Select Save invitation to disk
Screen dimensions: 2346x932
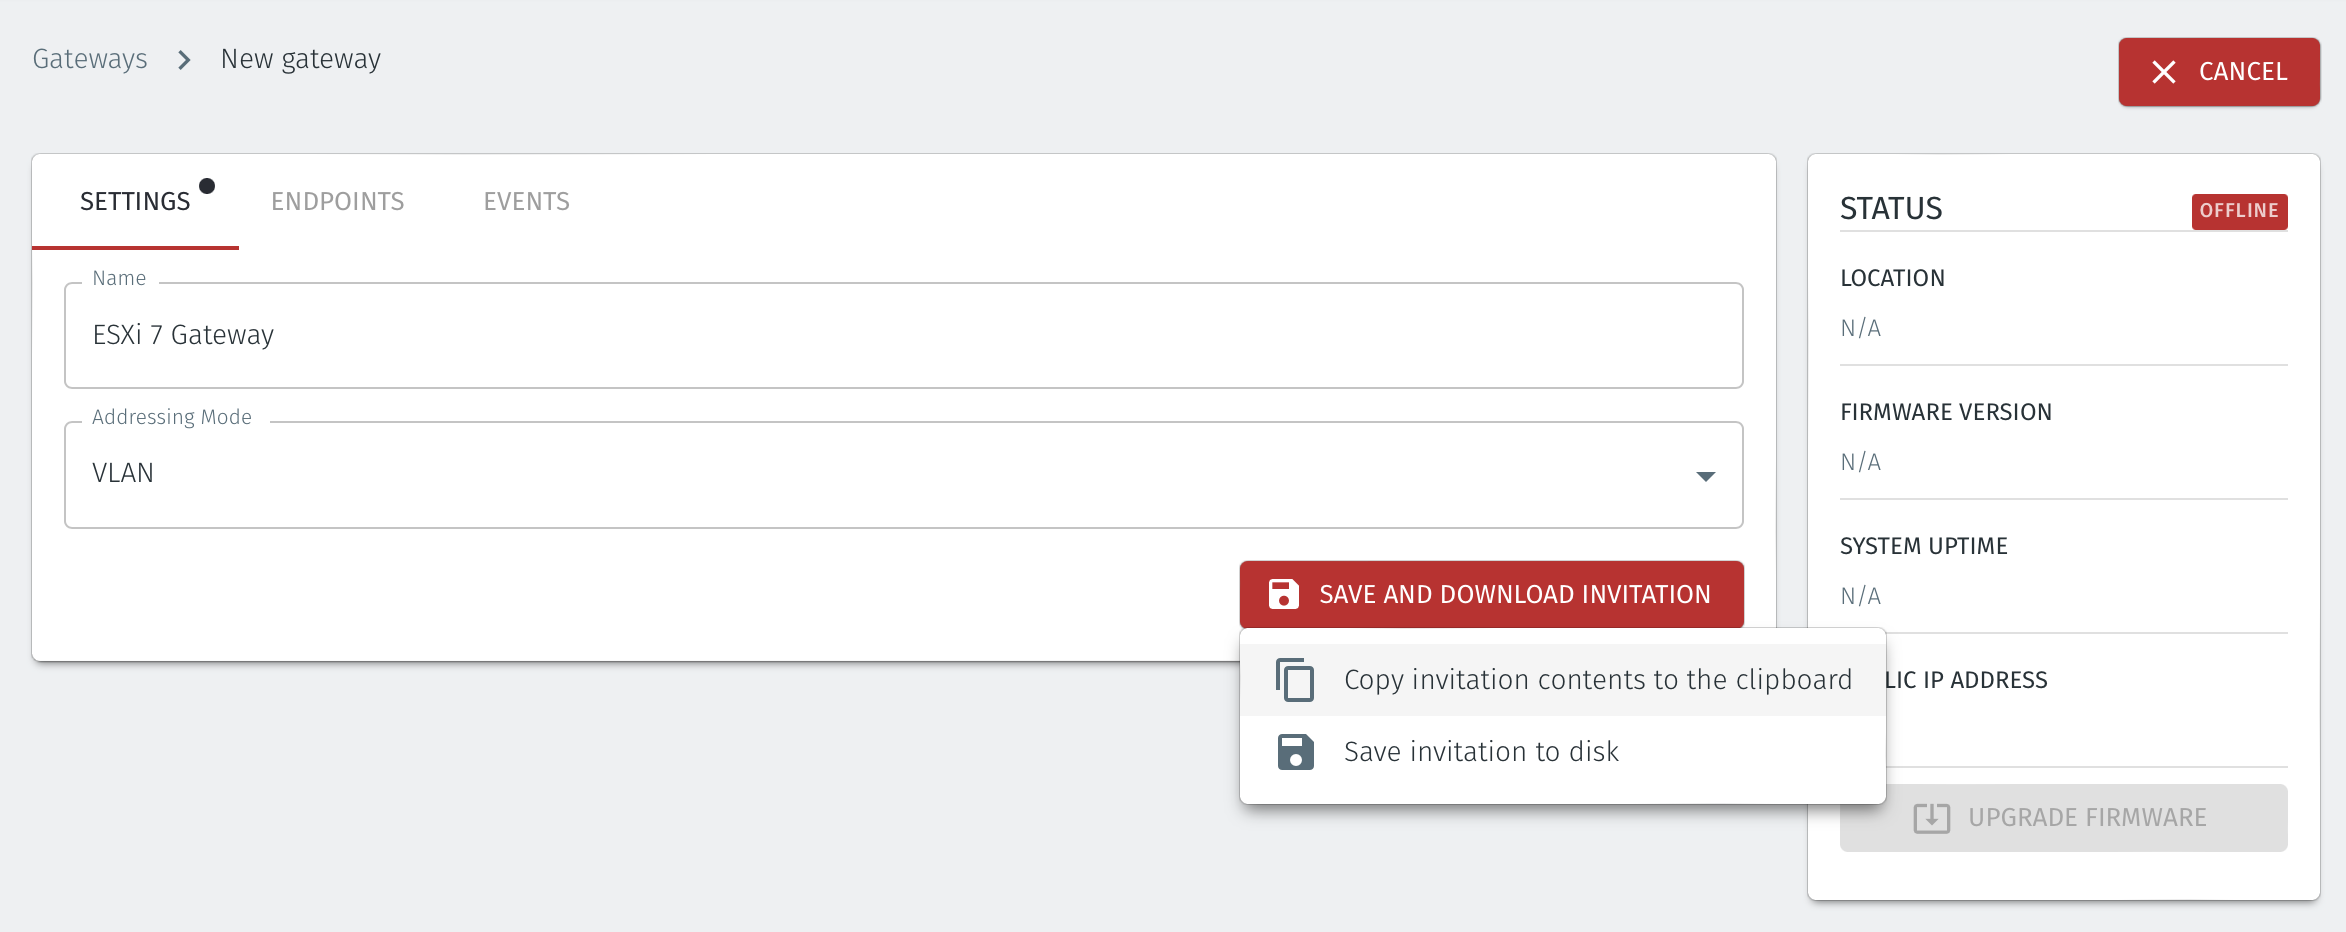pos(1480,752)
